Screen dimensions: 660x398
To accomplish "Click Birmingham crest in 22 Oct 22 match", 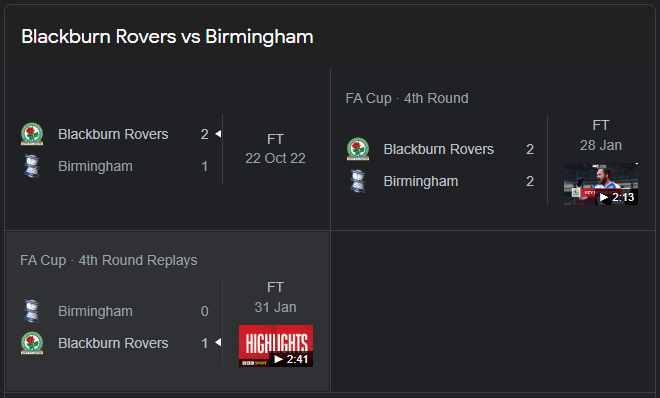I will (x=32, y=166).
